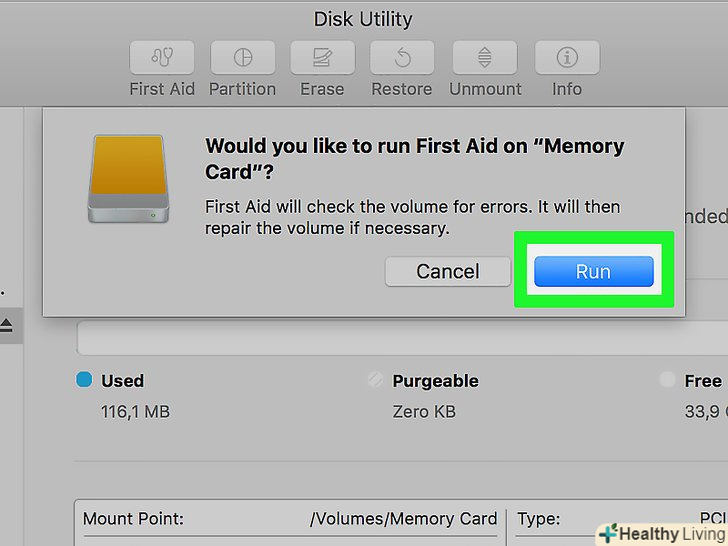The width and height of the screenshot is (728, 546).
Task: Select the Mount Point row
Action: 290,519
